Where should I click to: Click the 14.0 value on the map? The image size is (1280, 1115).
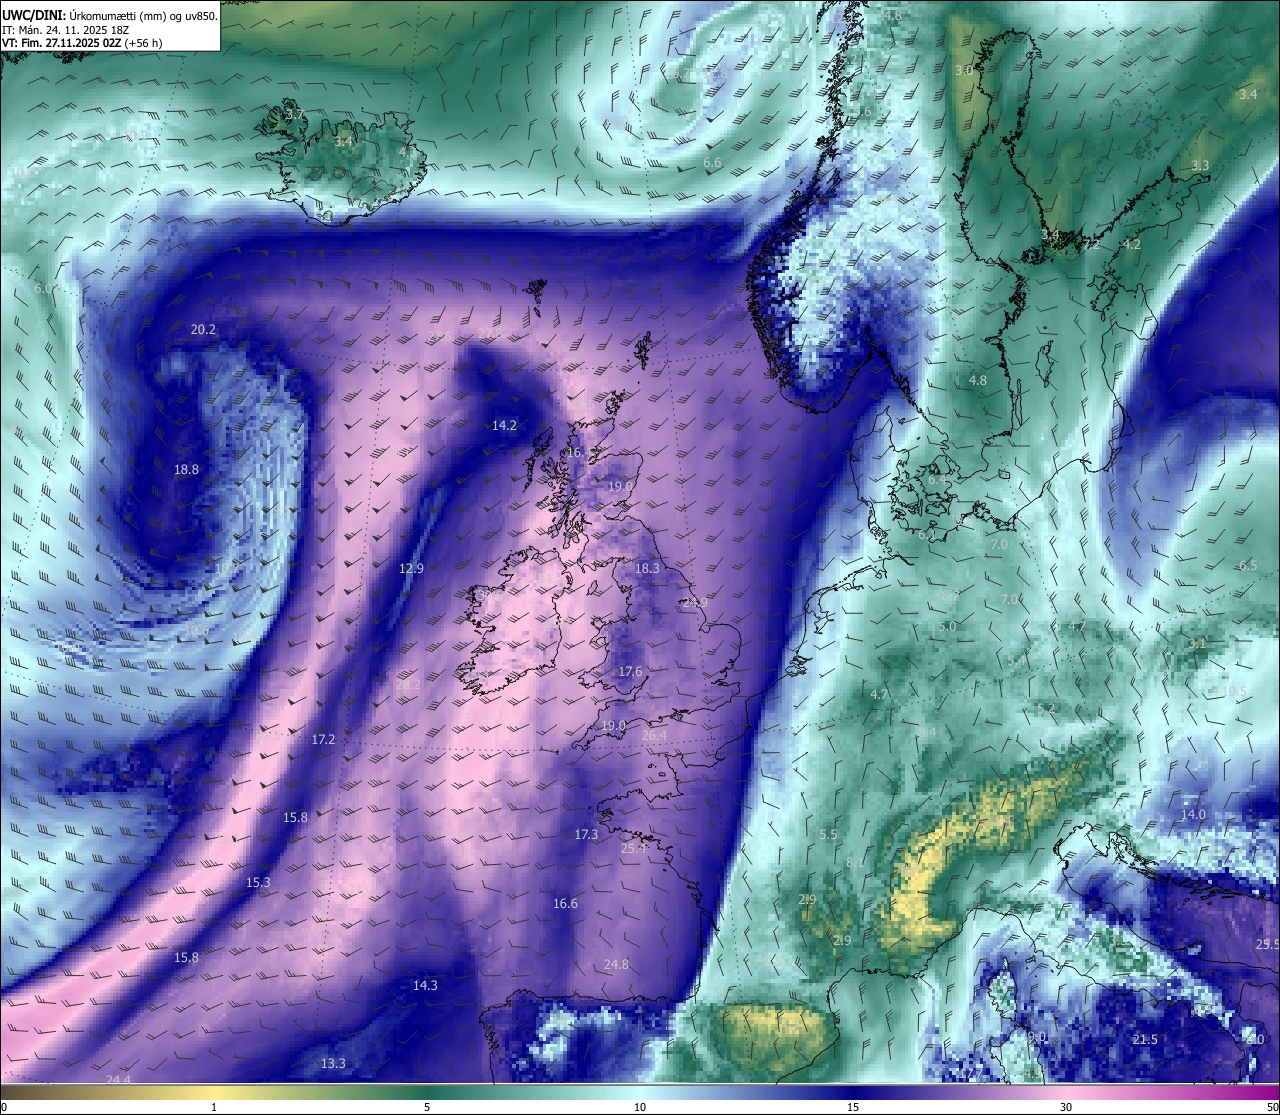pyautogui.click(x=1193, y=814)
